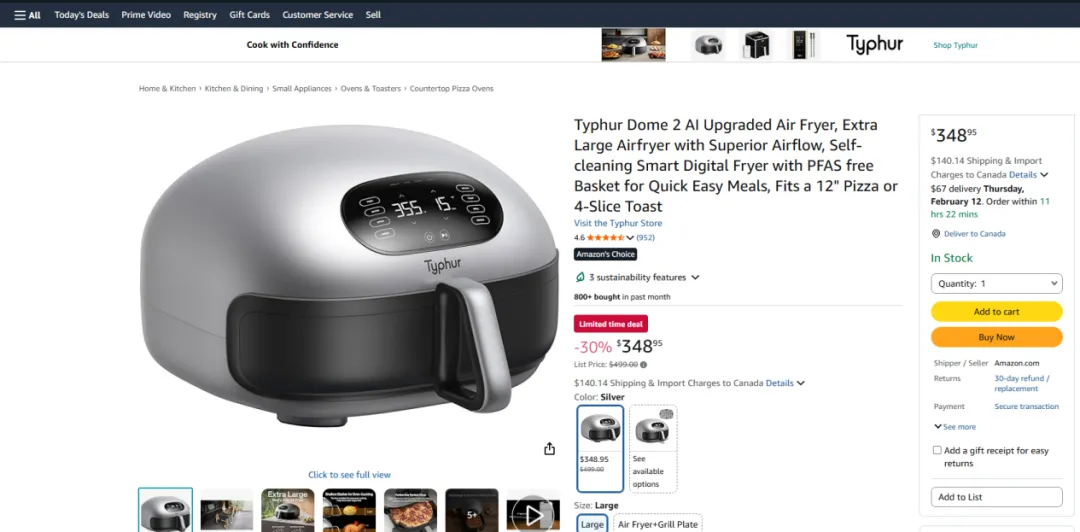
Task: Open Today's Deals in navigation bar
Action: click(81, 14)
